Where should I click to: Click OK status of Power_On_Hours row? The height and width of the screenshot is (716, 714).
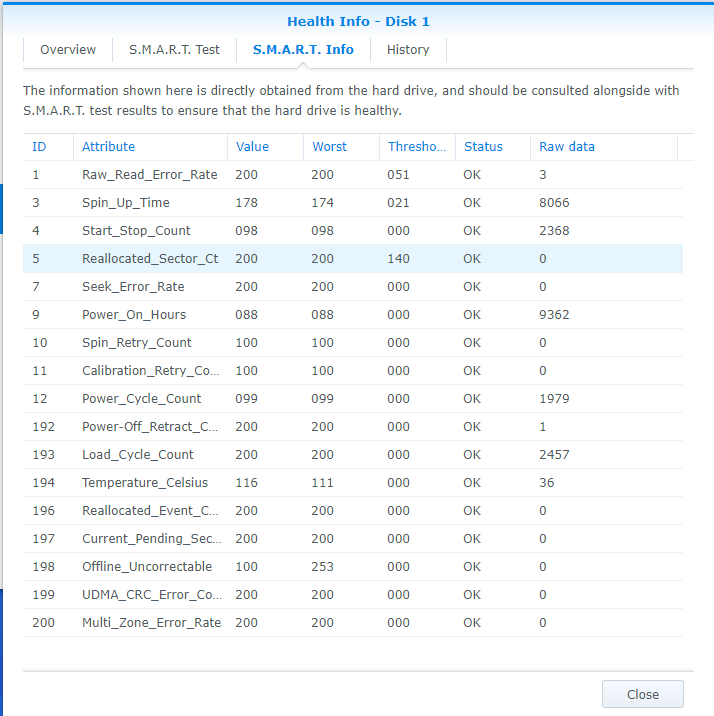[472, 315]
